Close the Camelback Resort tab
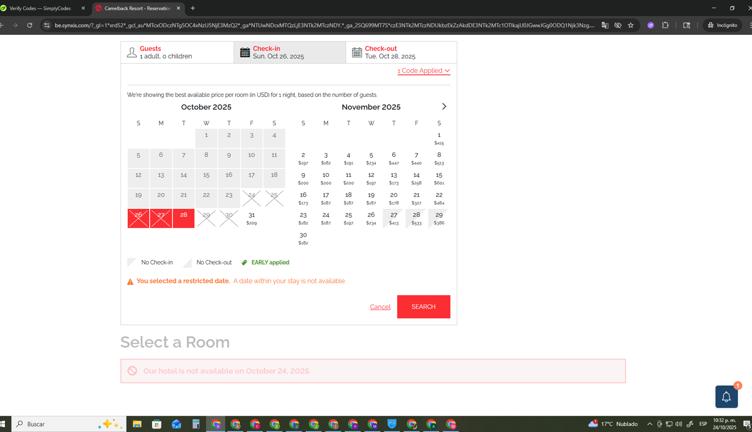Viewport: 752px width, 432px height. pos(178,8)
